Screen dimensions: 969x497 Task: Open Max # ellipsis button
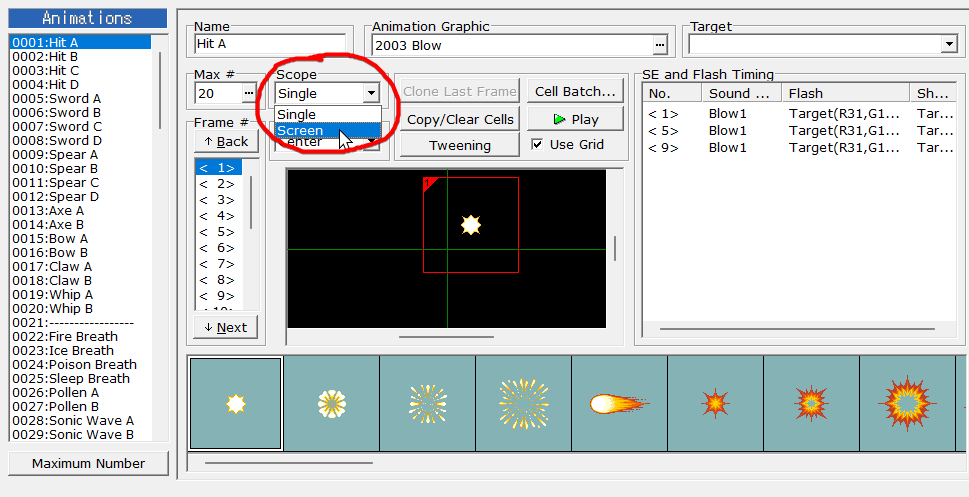(249, 93)
